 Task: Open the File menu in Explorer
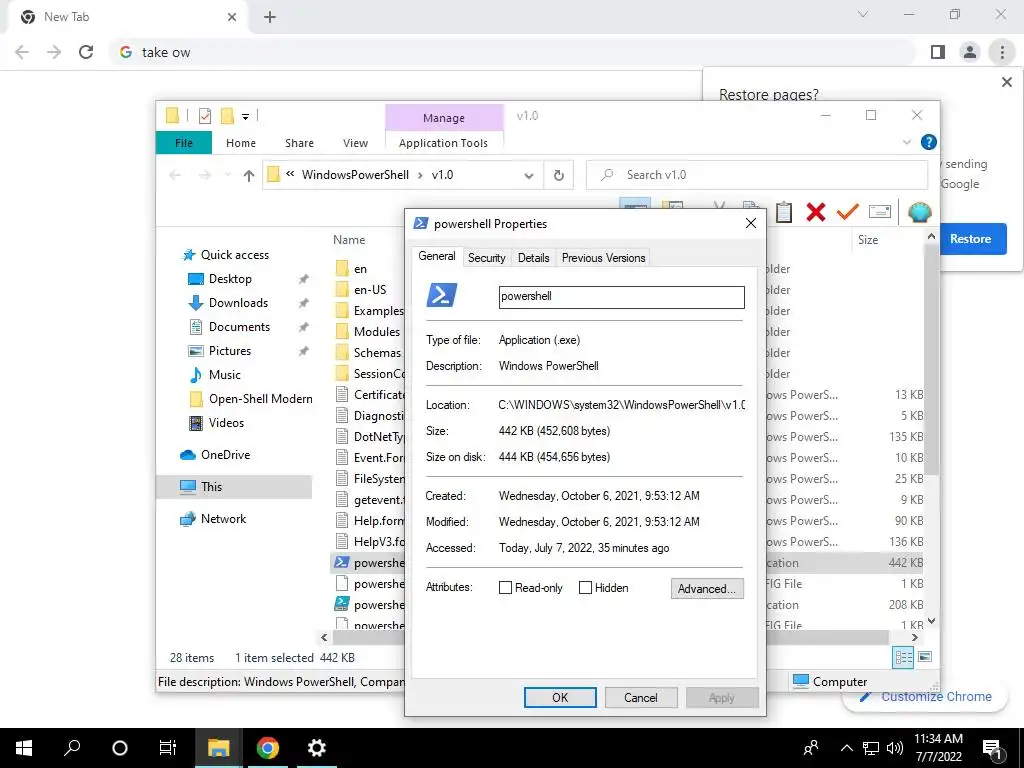pos(184,143)
